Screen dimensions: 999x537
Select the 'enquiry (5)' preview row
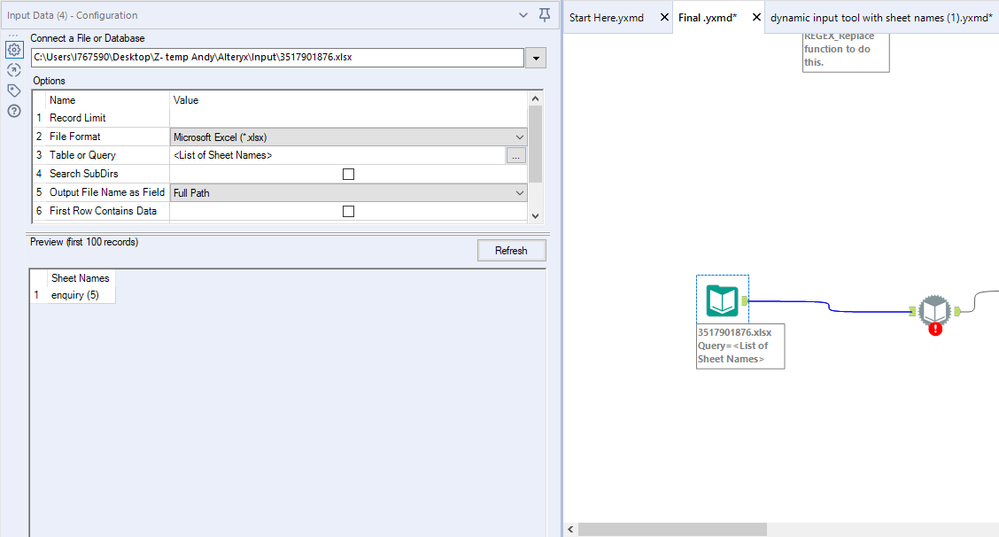click(75, 295)
